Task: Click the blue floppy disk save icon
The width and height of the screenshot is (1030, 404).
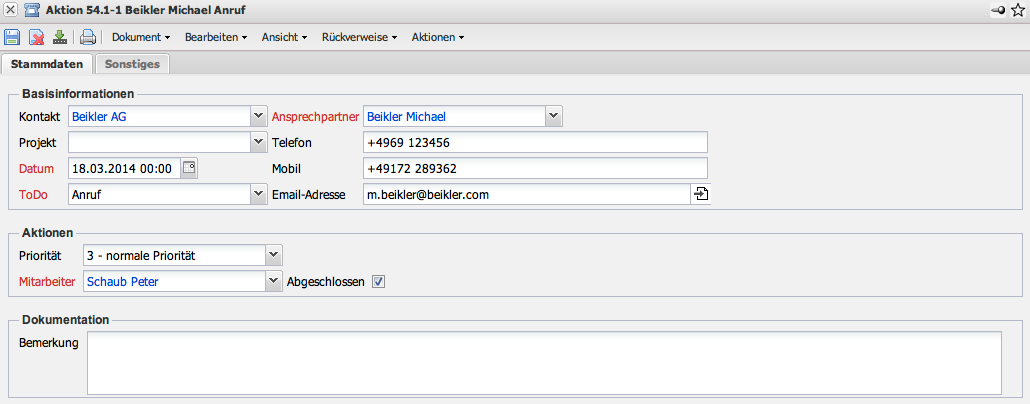Action: [x=12, y=38]
